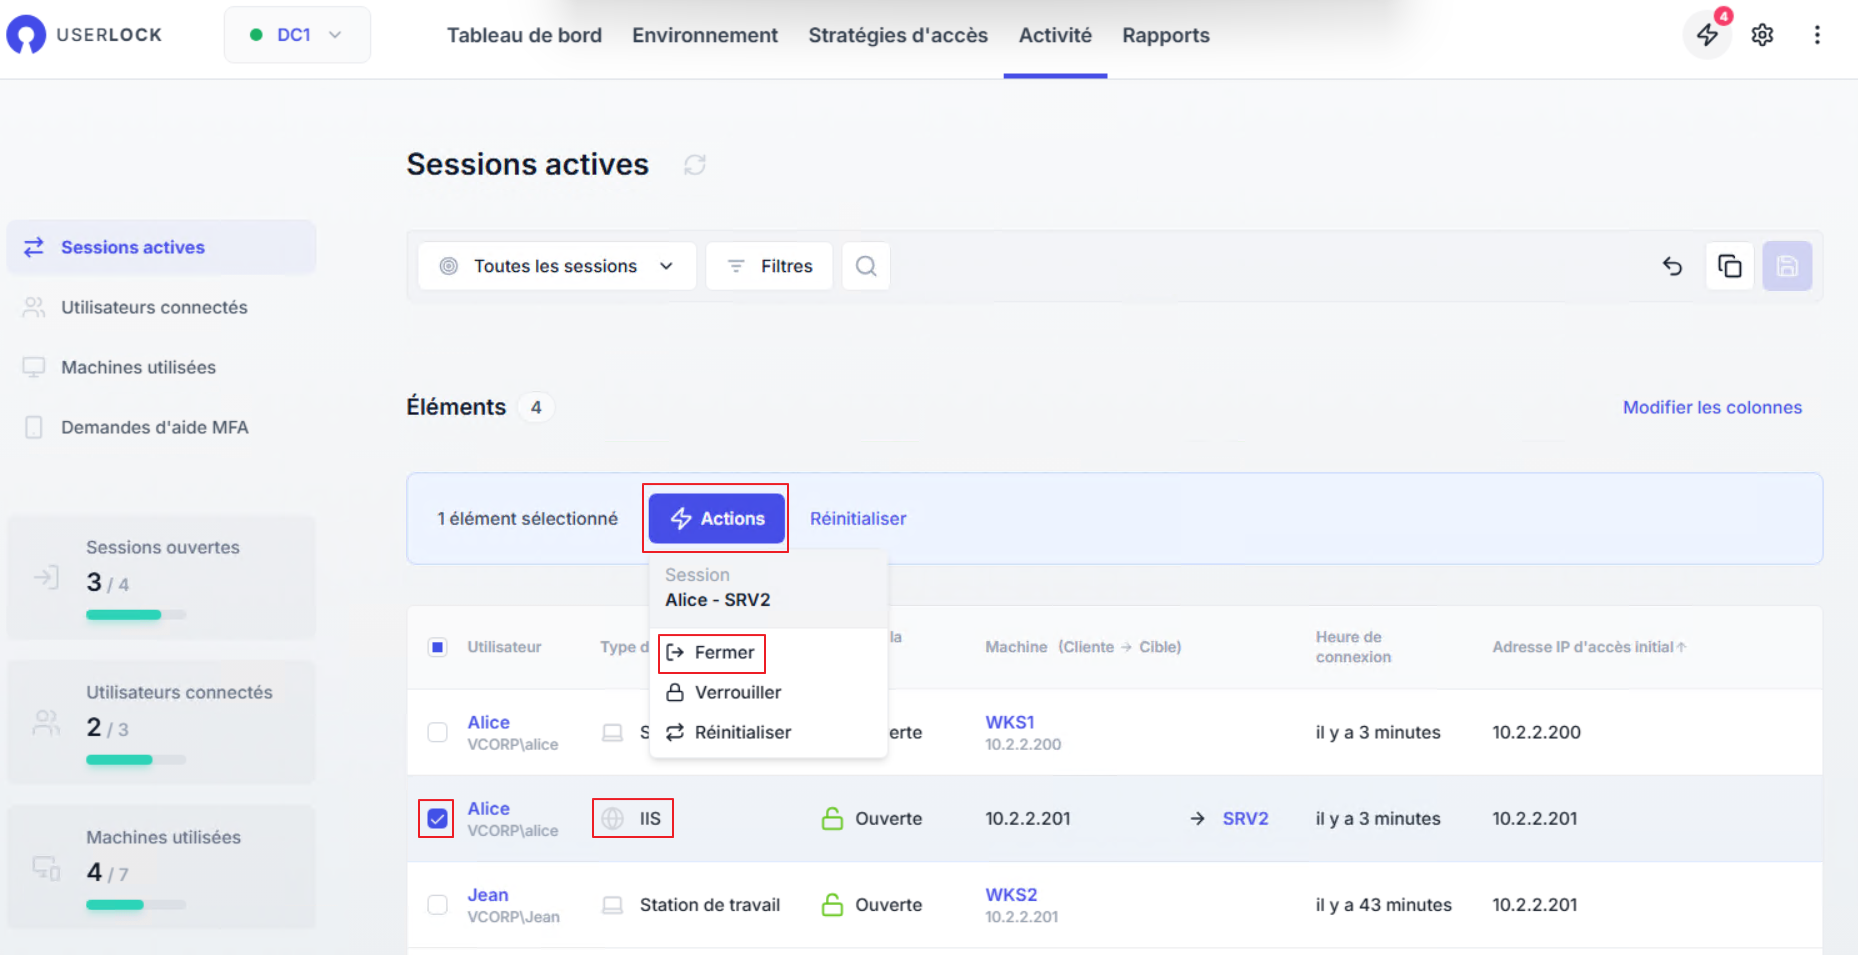Open the Toutes les sessions dropdown
The height and width of the screenshot is (955, 1858).
[557, 266]
